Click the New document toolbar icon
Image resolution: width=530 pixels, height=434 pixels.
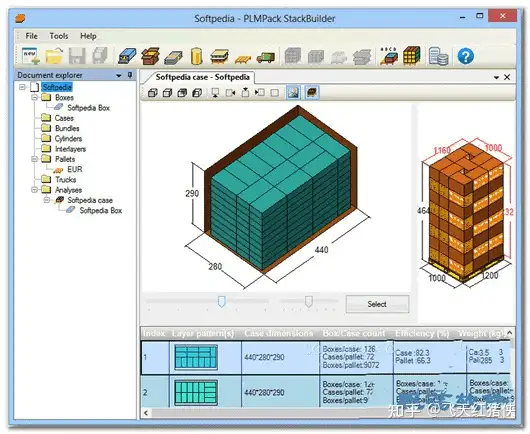[x=31, y=56]
